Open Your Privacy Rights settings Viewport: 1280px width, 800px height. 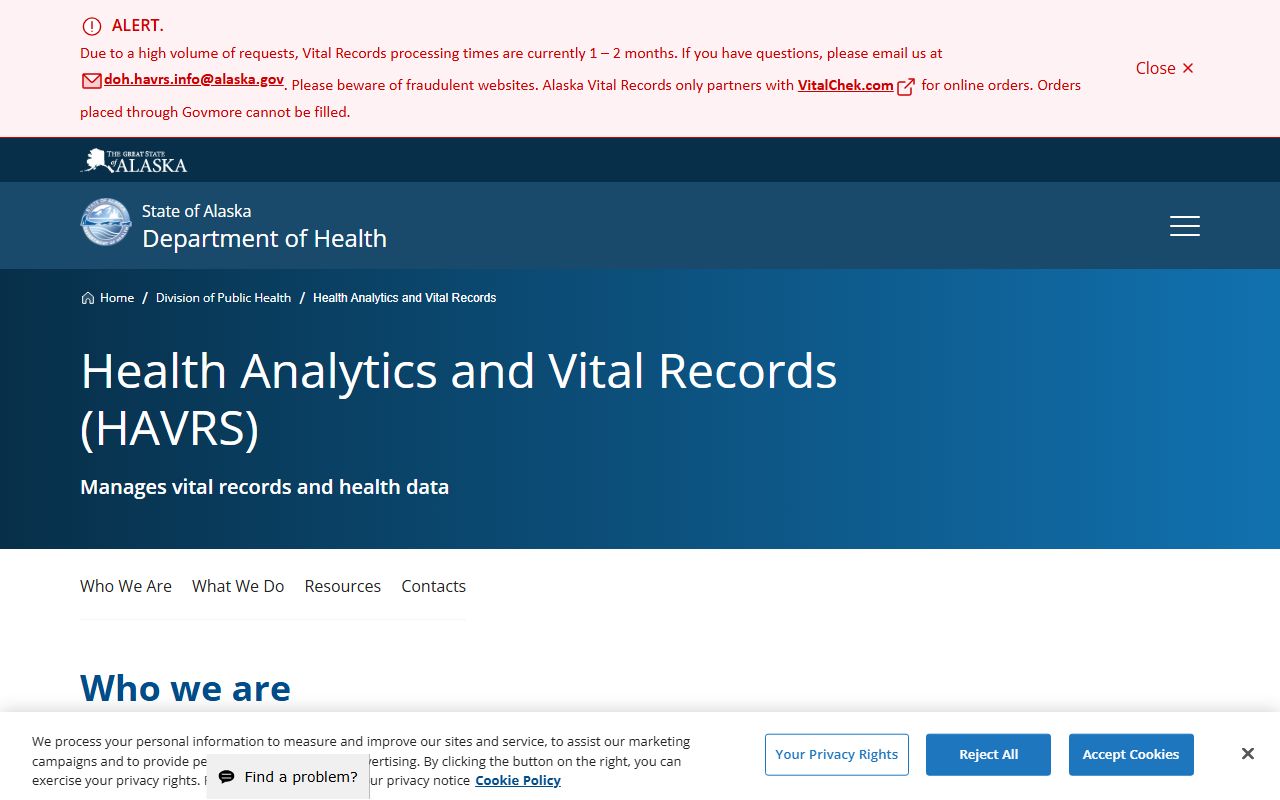point(836,754)
